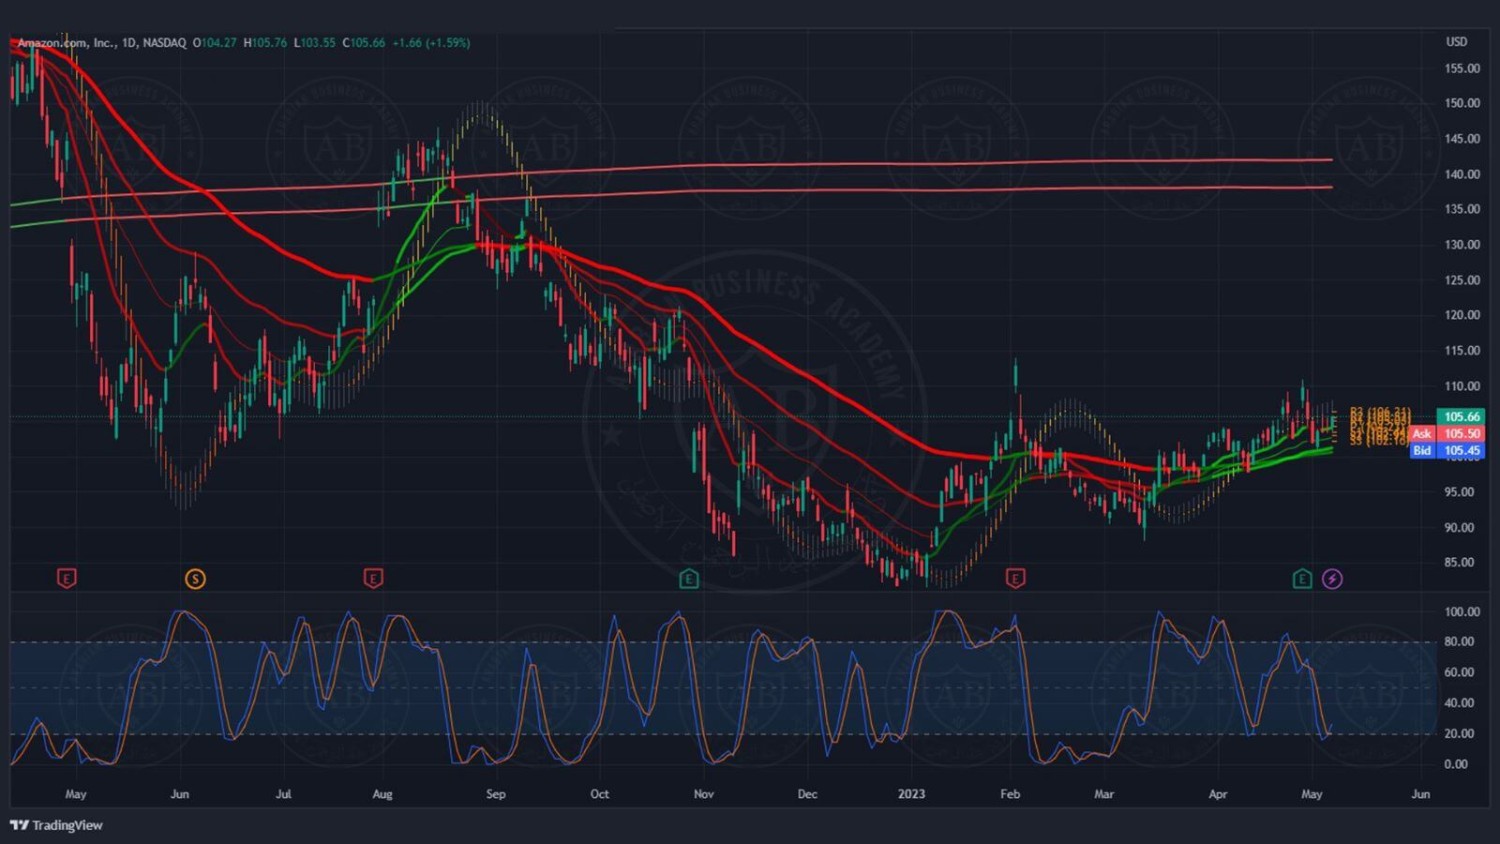Click the USD currency label
The height and width of the screenshot is (844, 1500).
click(x=1456, y=42)
